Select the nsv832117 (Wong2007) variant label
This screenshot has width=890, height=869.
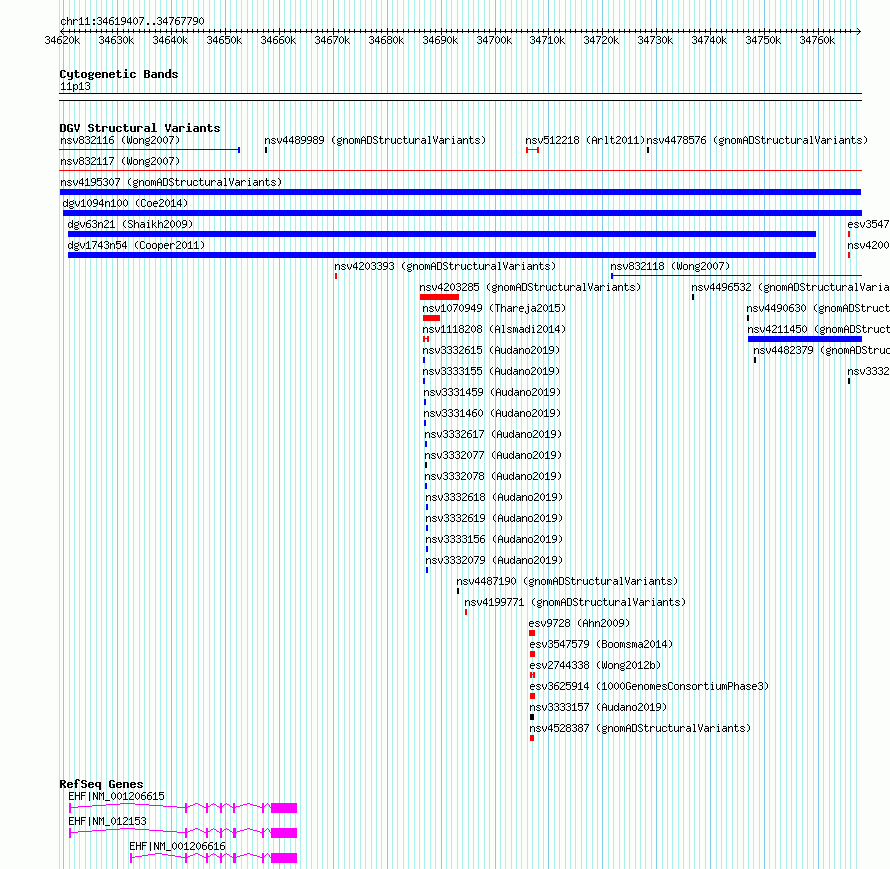120,161
